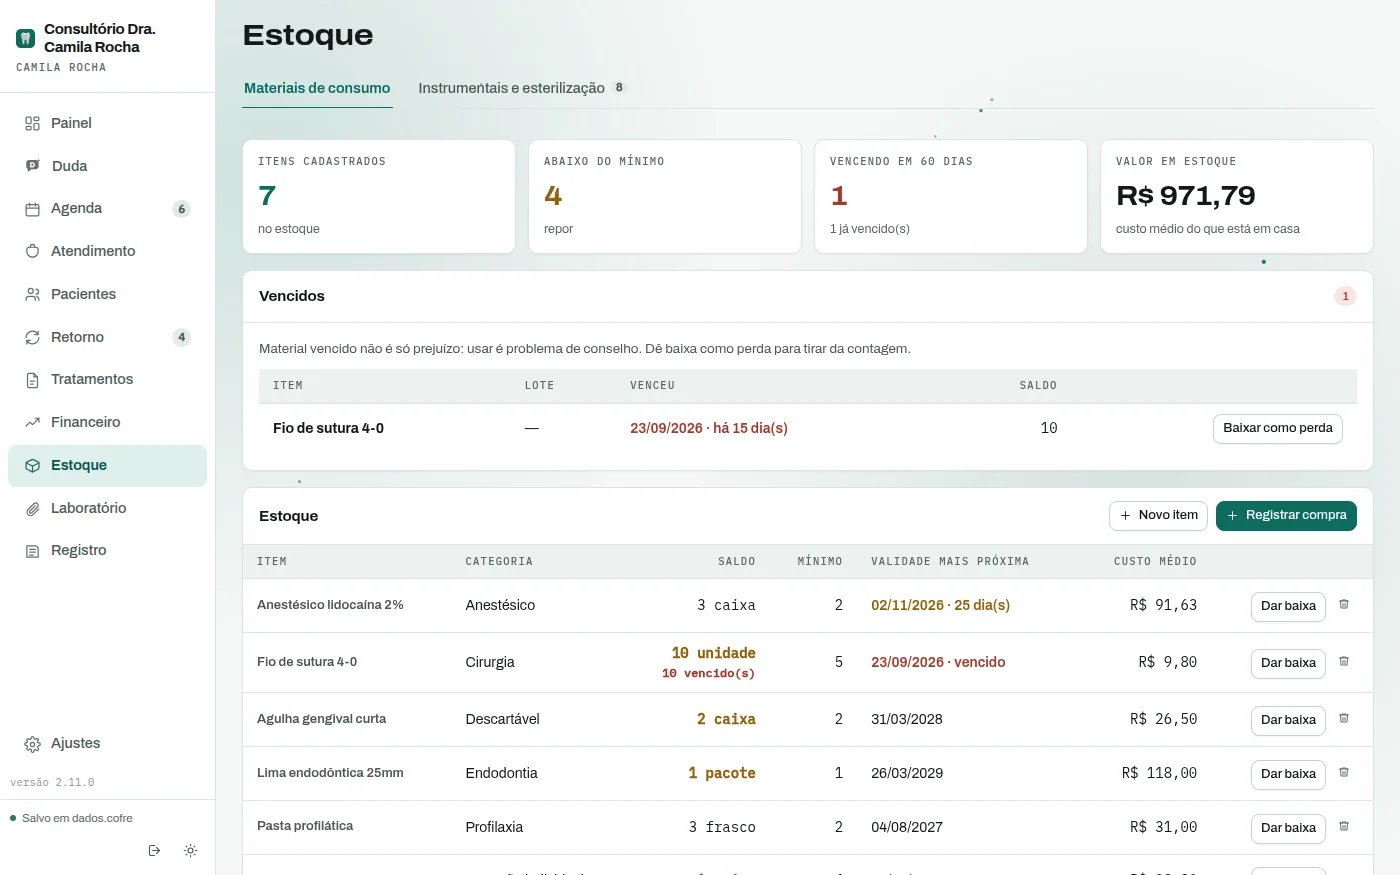Screen dimensions: 1400x875
Task: Click the Vencidos count badge
Action: (1345, 296)
